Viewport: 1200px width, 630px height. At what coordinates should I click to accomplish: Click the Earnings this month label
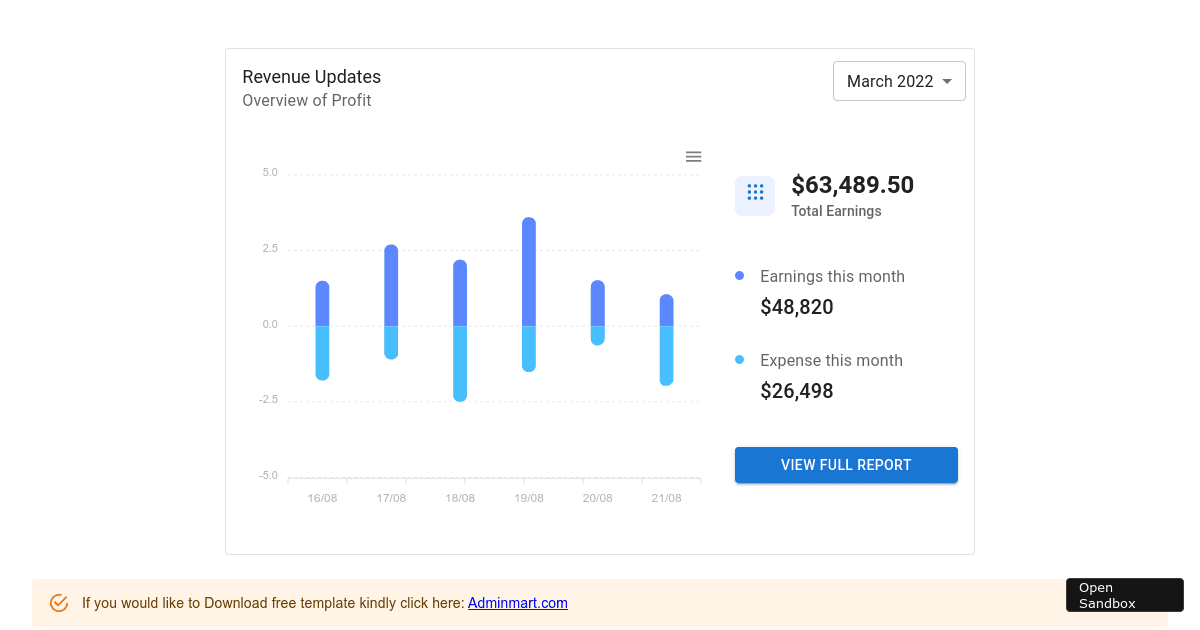pyautogui.click(x=832, y=276)
